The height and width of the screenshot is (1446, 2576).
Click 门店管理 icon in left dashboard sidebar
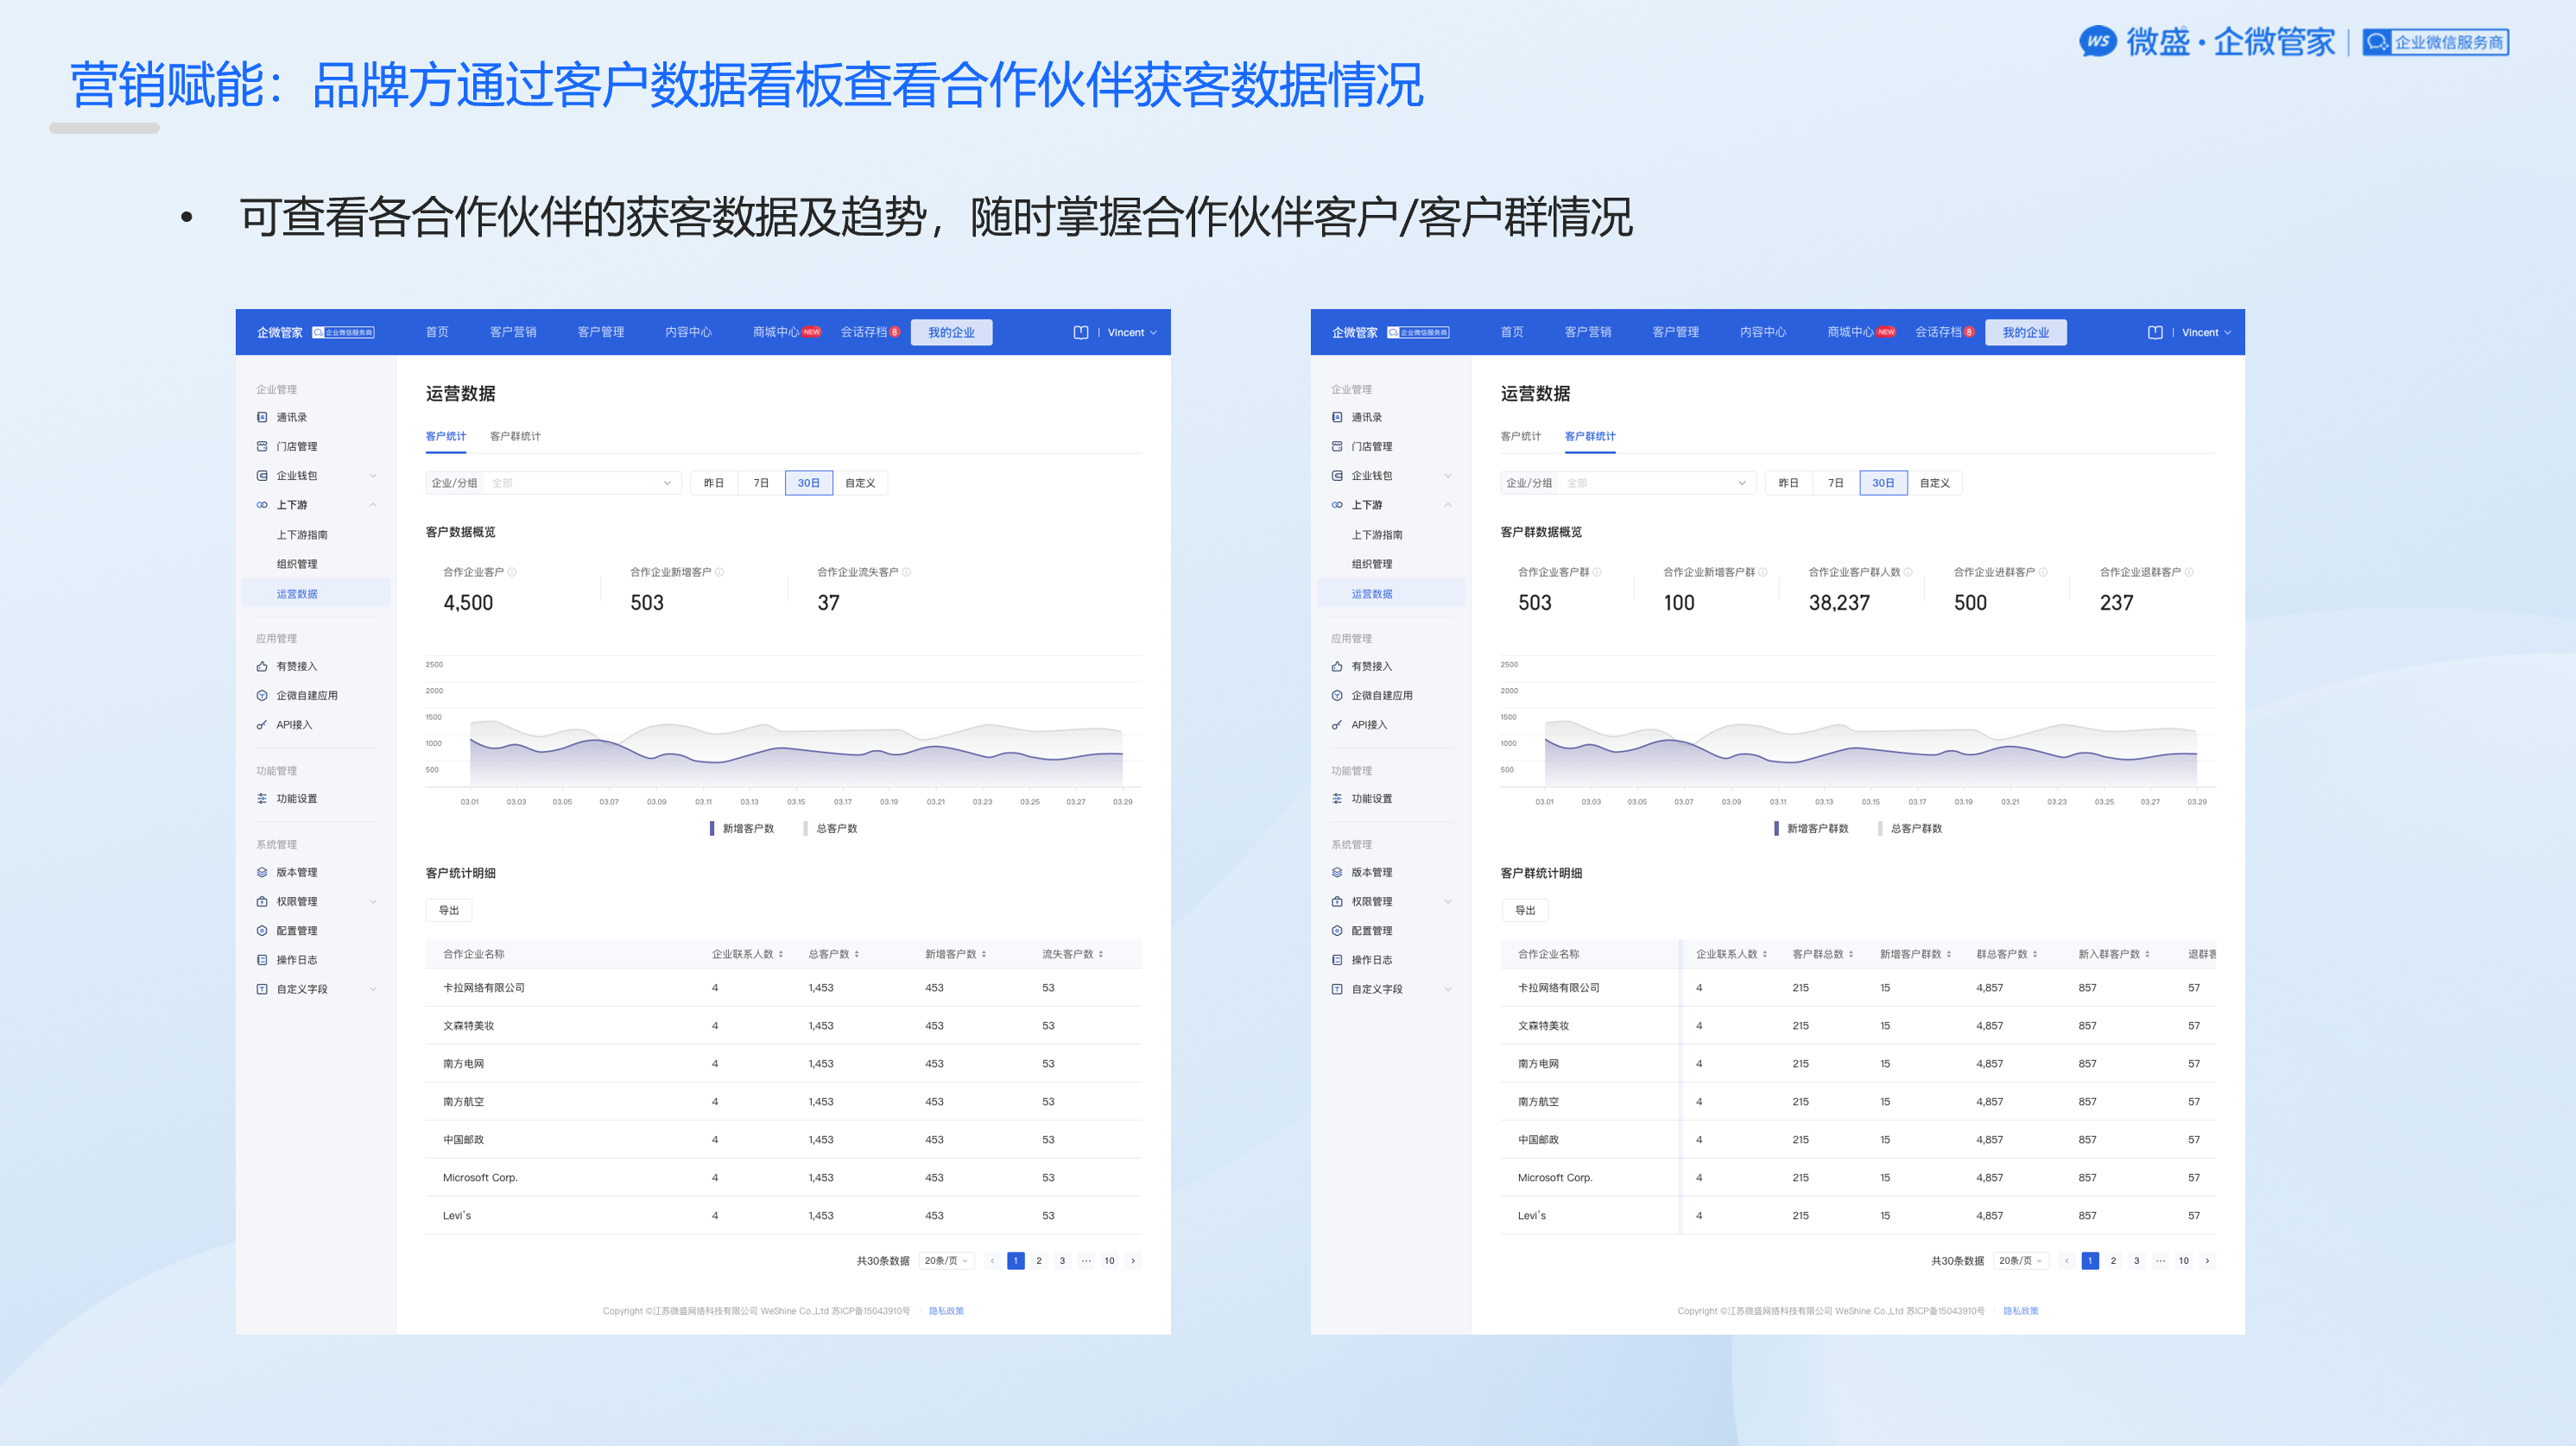pos(262,446)
